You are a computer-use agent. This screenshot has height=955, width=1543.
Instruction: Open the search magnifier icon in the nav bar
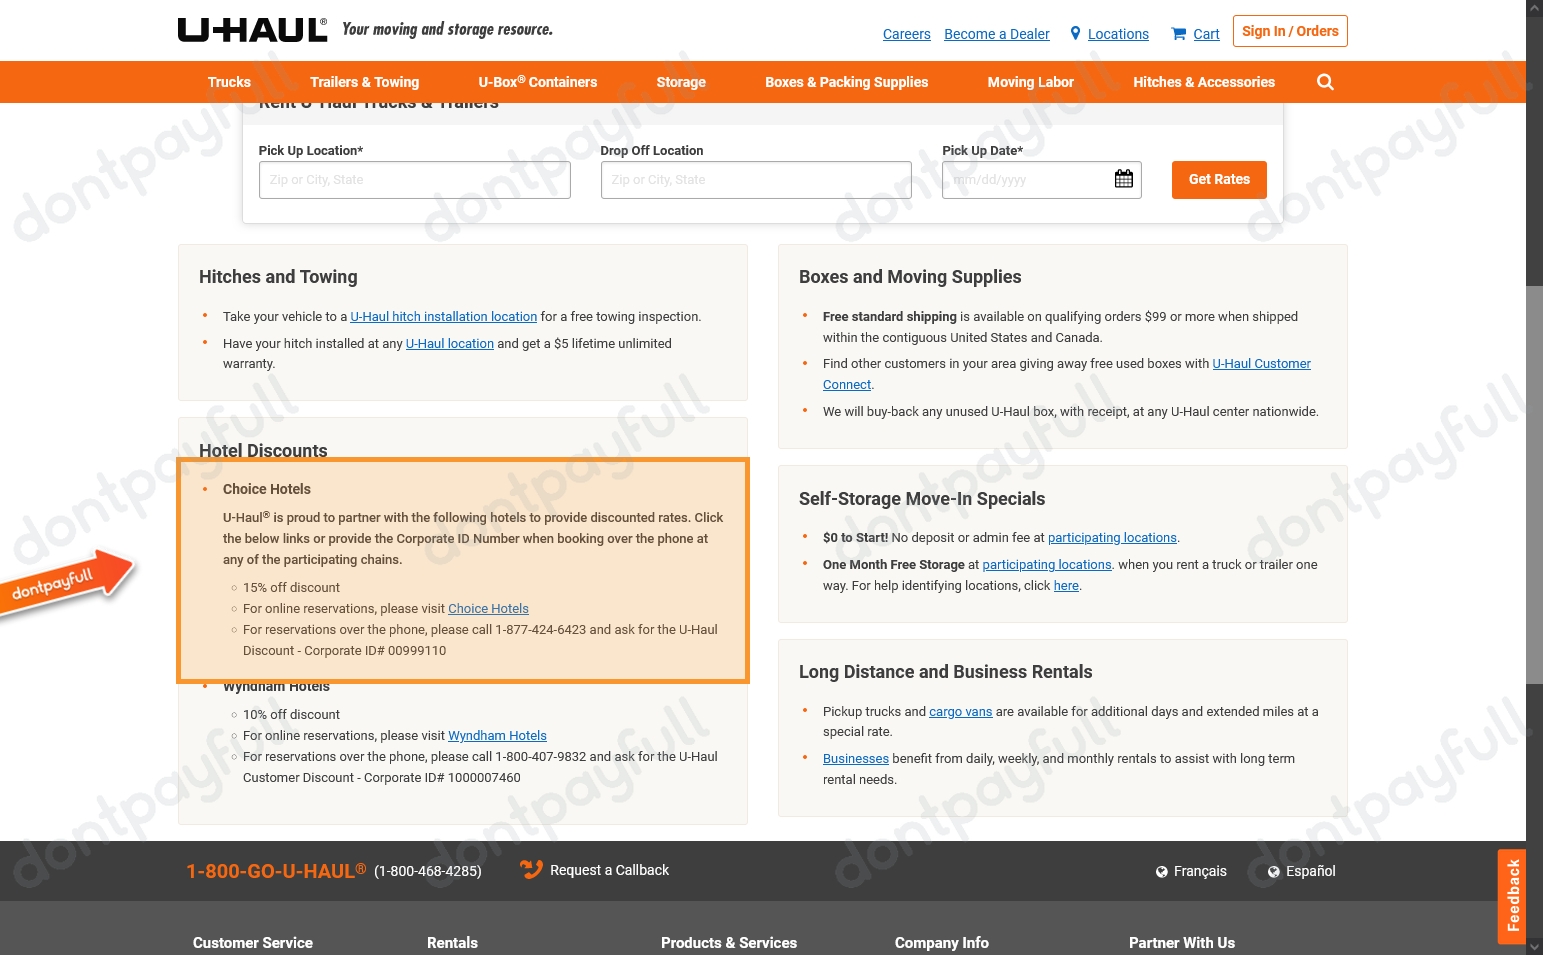[x=1325, y=82]
